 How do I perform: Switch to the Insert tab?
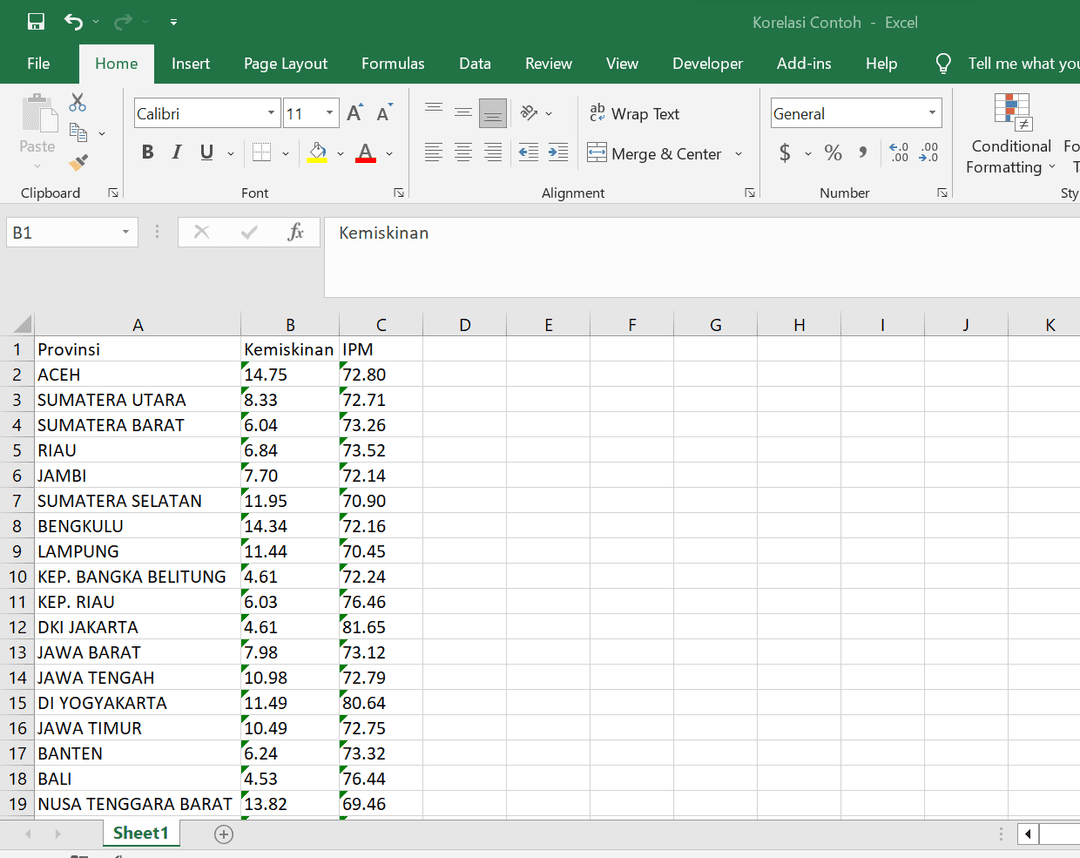pyautogui.click(x=191, y=63)
